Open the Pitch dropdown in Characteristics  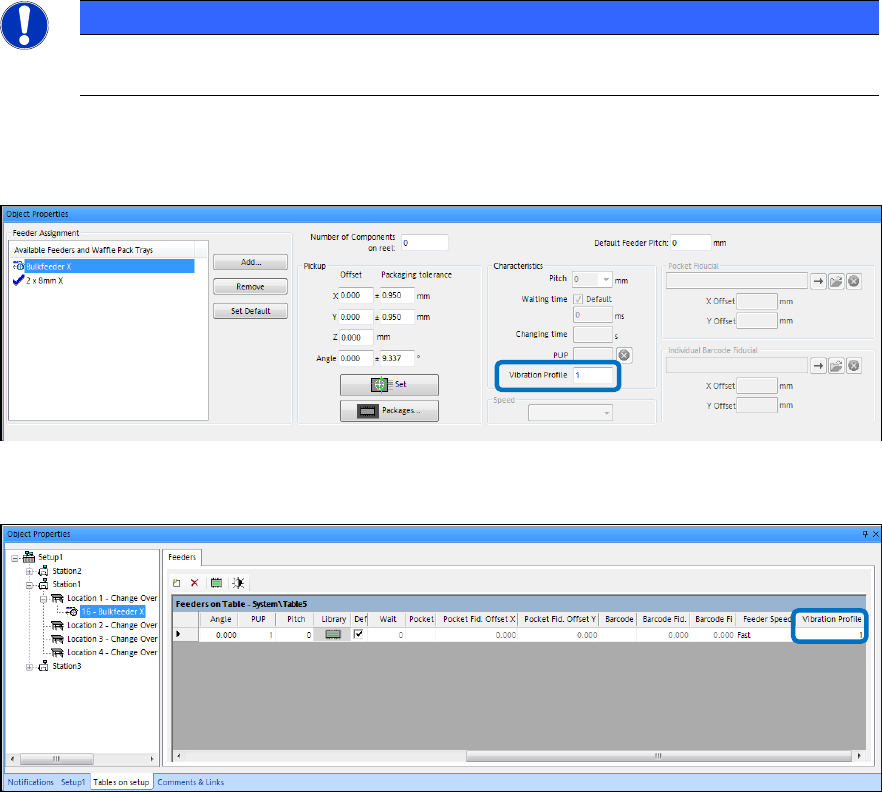click(605, 281)
